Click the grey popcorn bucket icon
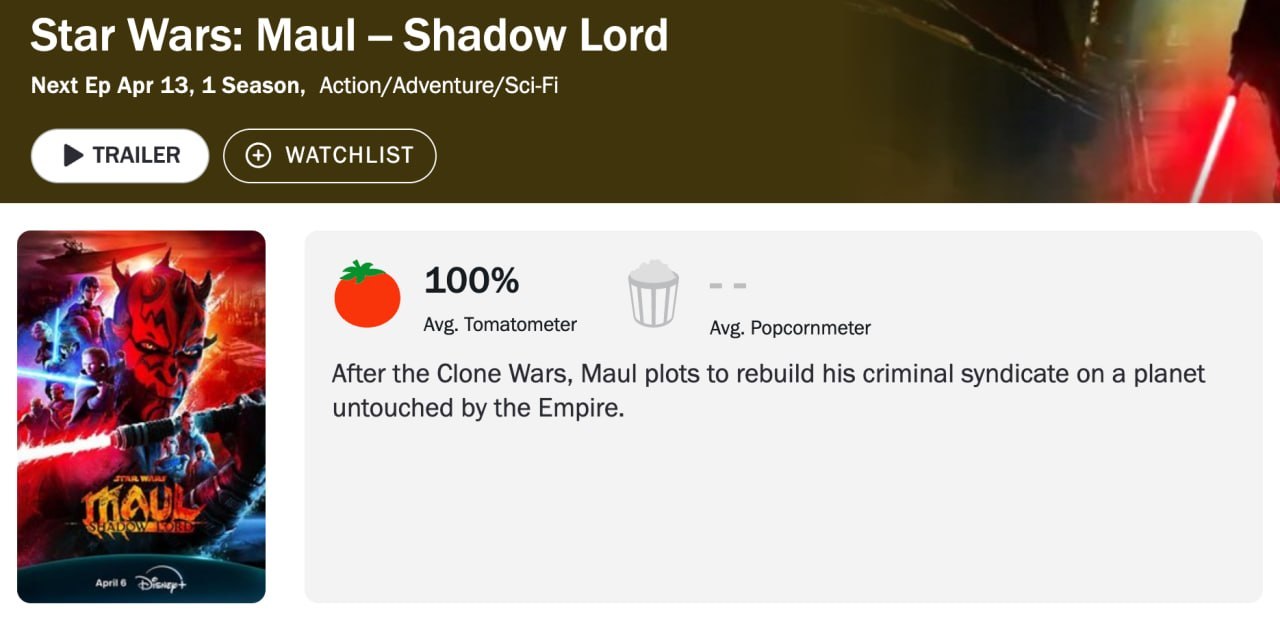 coord(653,294)
